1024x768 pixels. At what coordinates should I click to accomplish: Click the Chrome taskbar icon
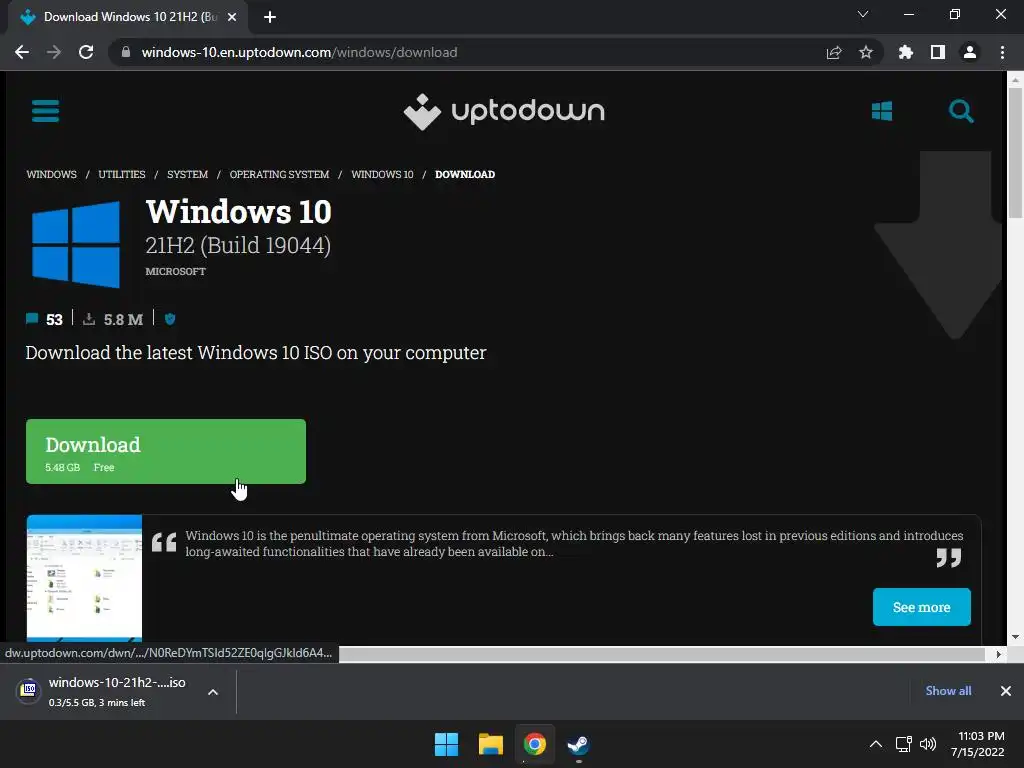pyautogui.click(x=534, y=744)
